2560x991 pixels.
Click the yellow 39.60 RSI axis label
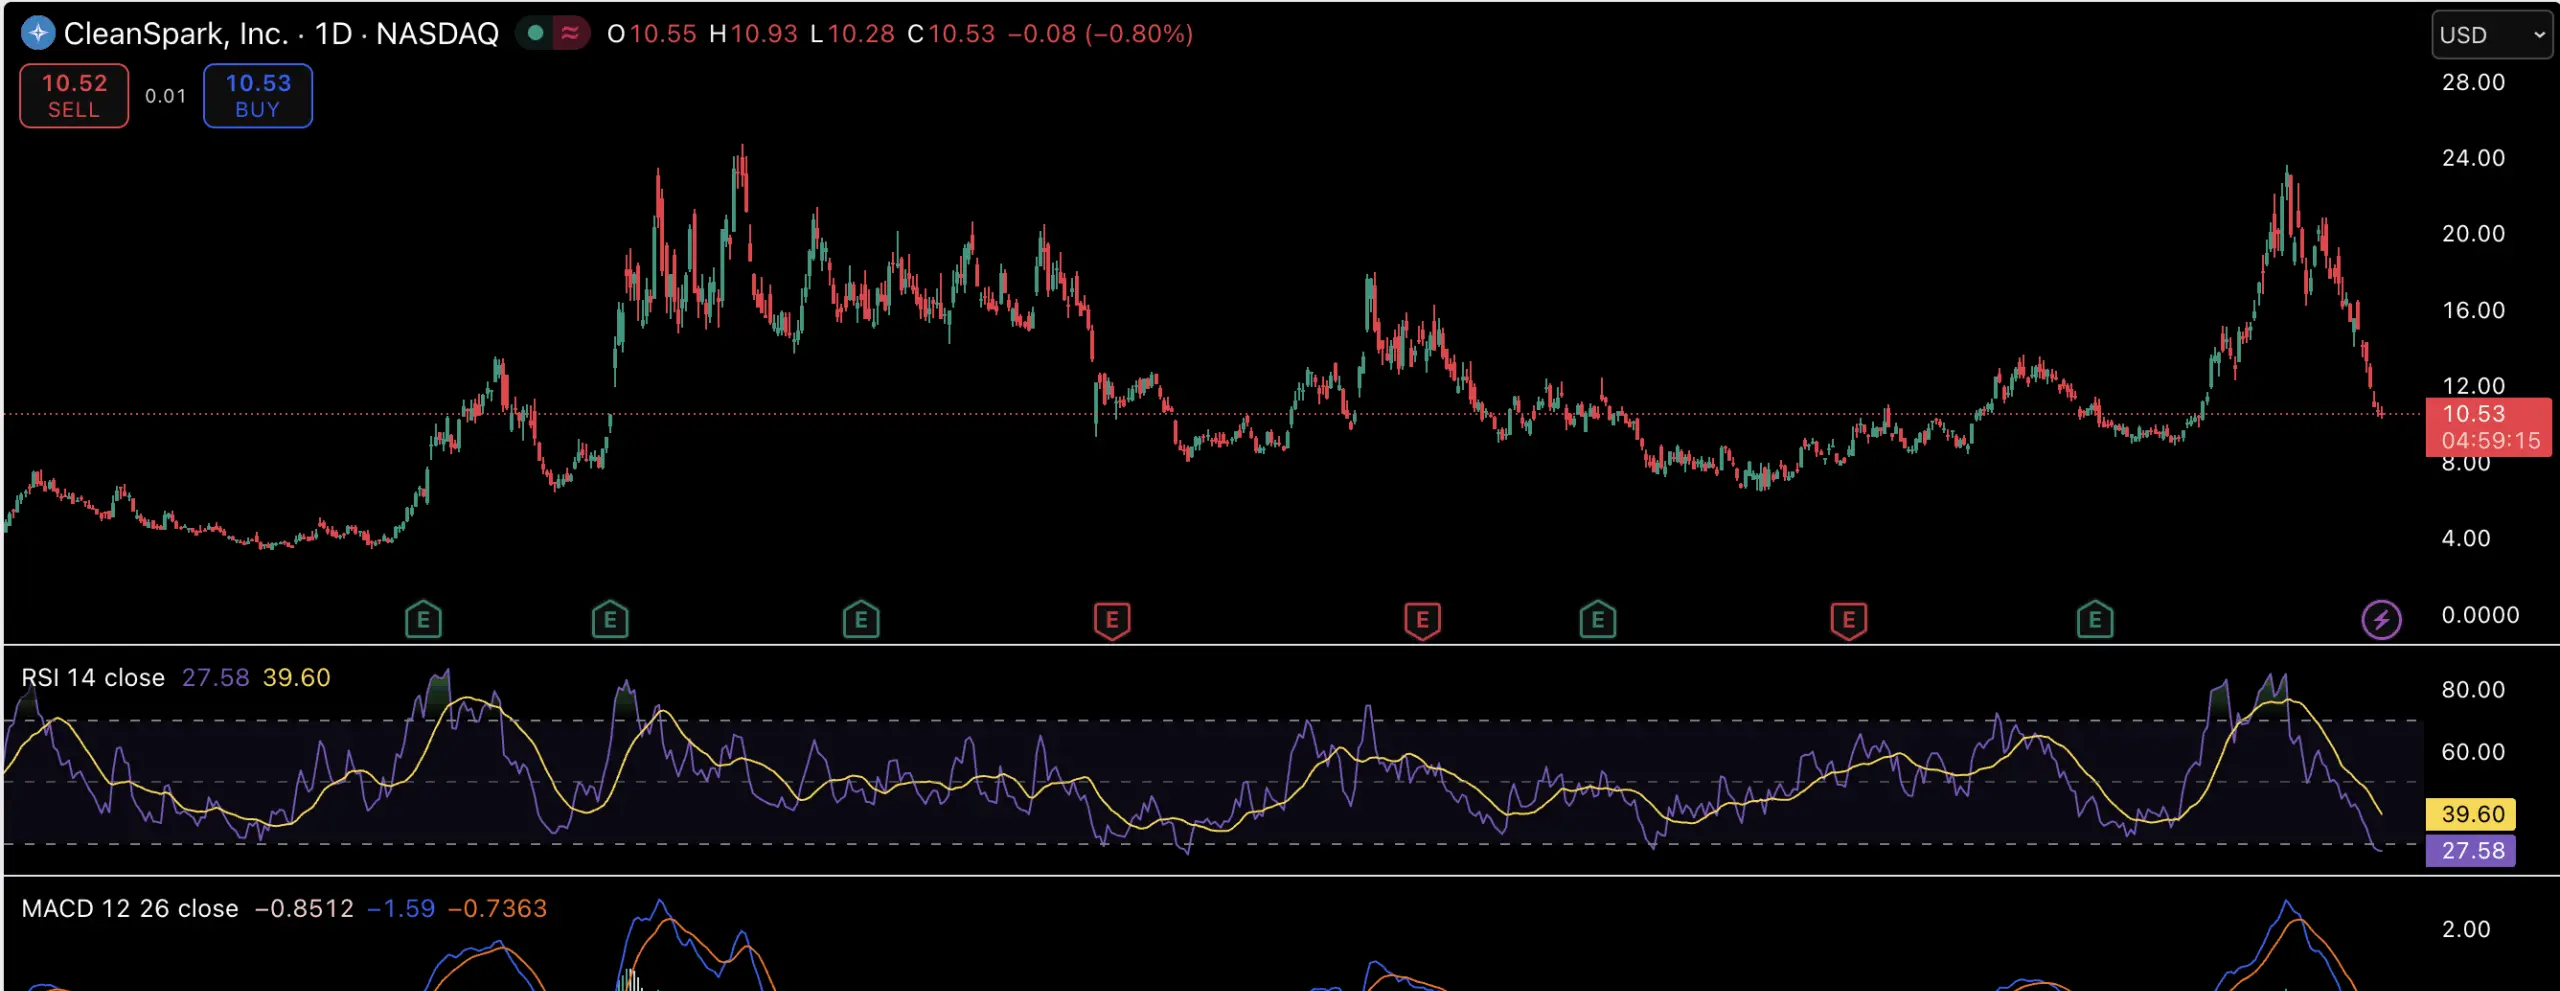point(2471,814)
